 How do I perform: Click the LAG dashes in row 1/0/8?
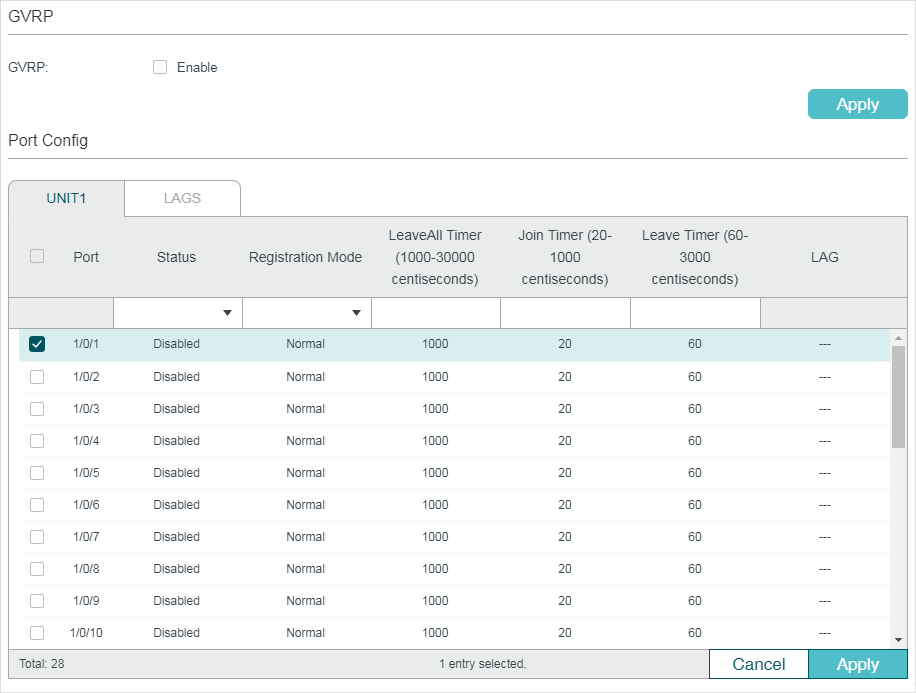pyautogui.click(x=824, y=569)
